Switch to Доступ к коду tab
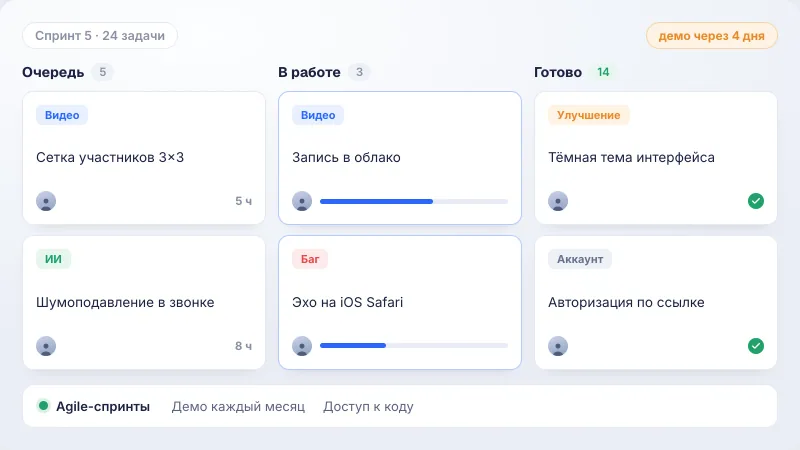Viewport: 800px width, 450px height. point(368,407)
